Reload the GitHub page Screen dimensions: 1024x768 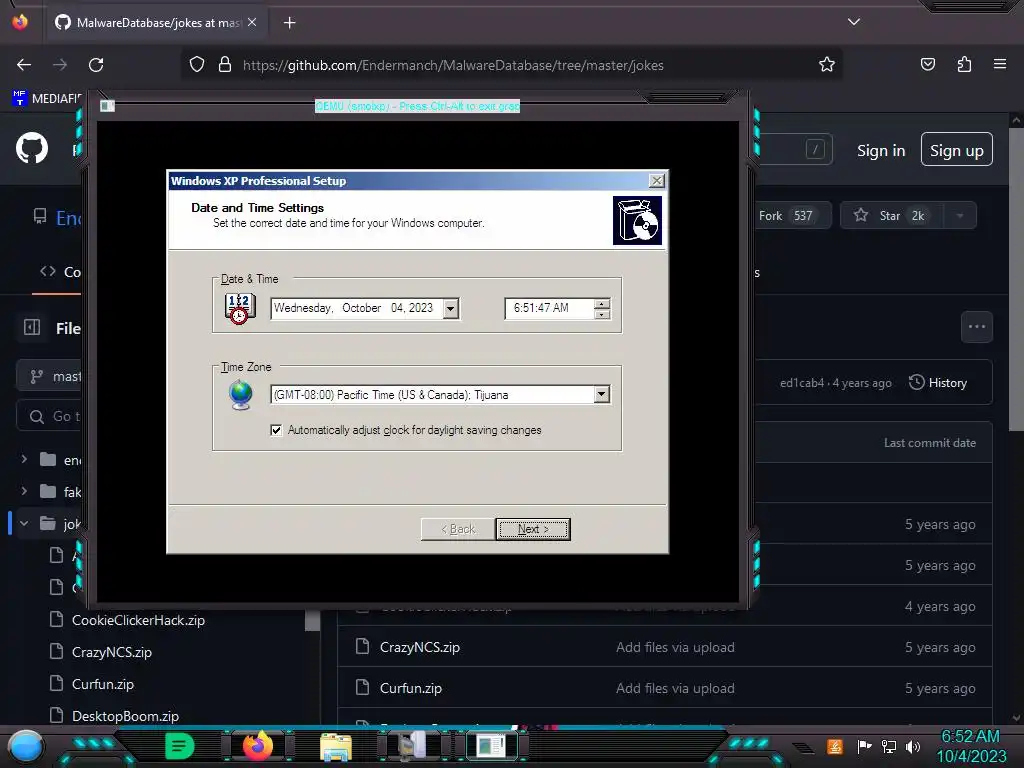pyautogui.click(x=96, y=65)
